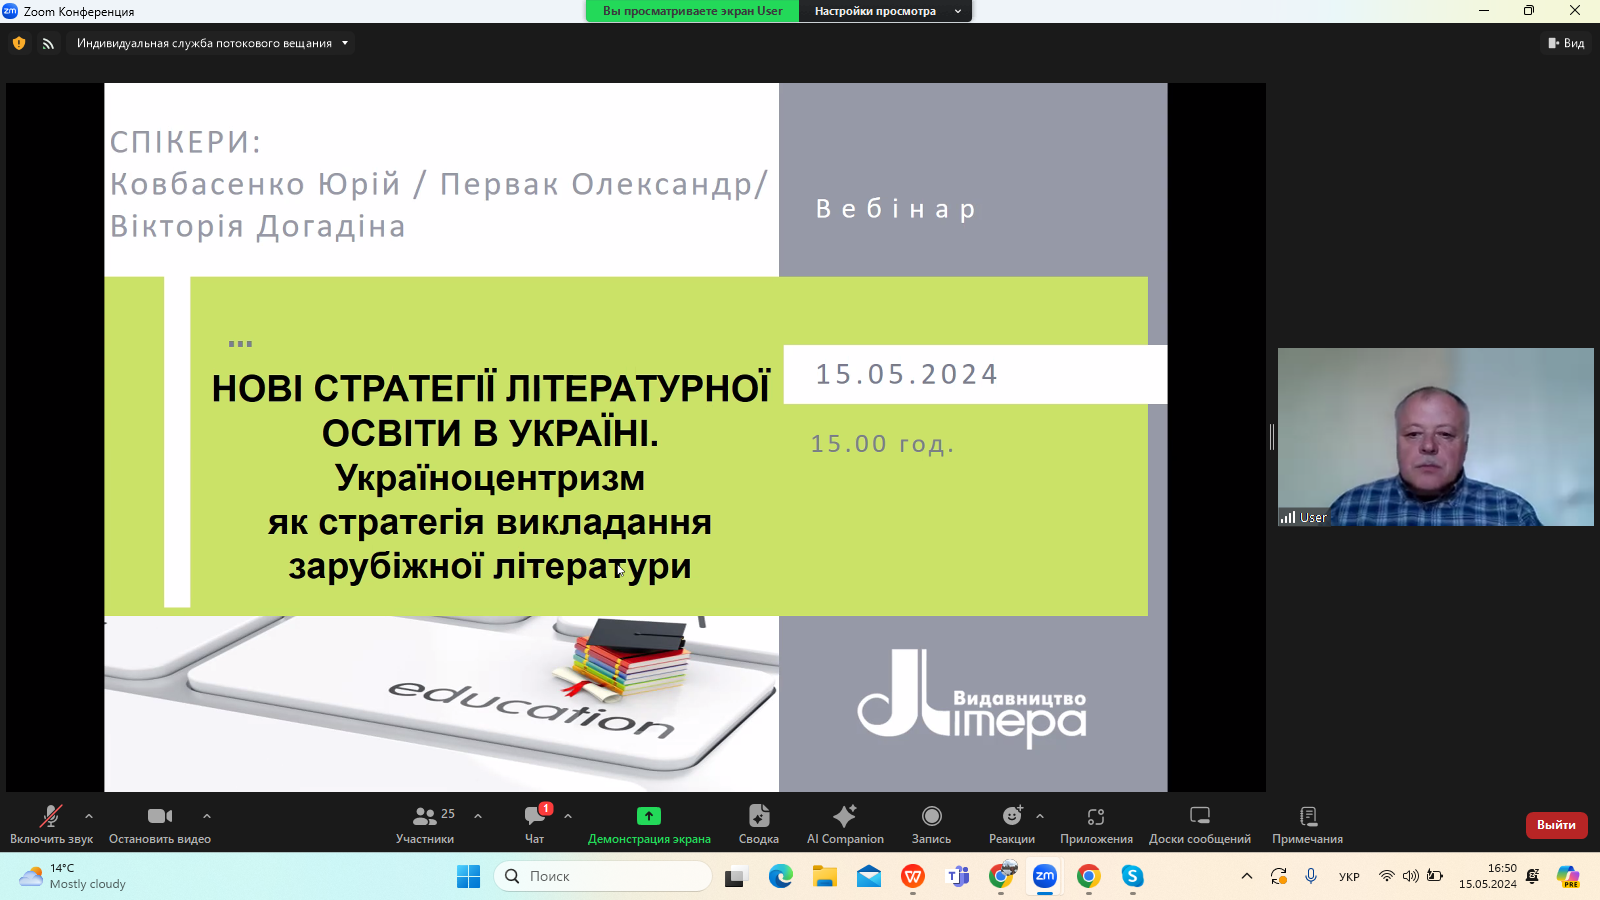Open the Apps (Приложения) panel
The width and height of the screenshot is (1600, 900).
[1096, 824]
